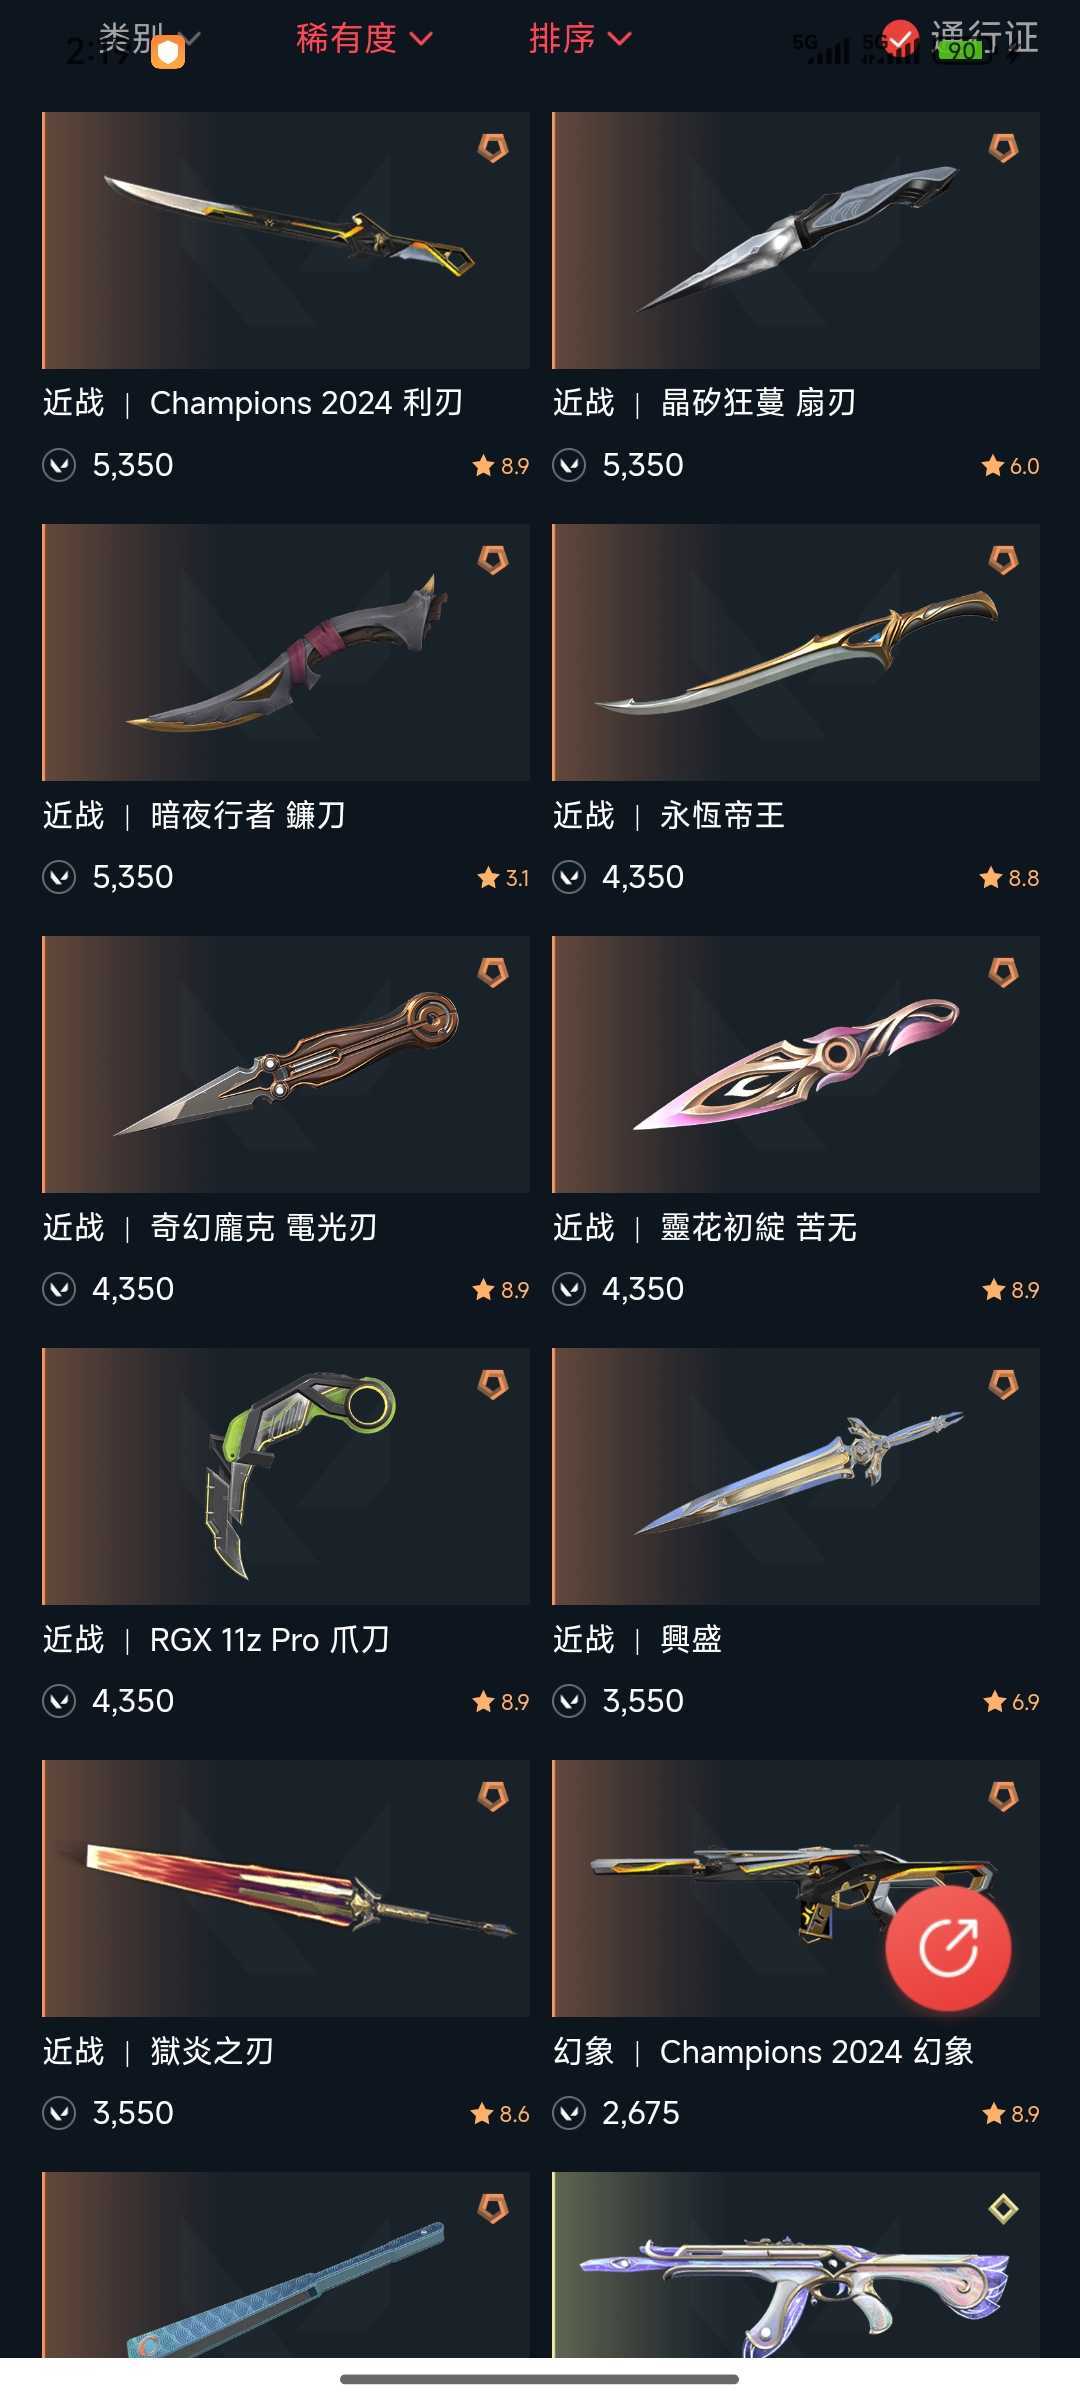The image size is (1080, 2400).
Task: Tap the yellow diamond rarity badge on last card
Action: 1003,2208
